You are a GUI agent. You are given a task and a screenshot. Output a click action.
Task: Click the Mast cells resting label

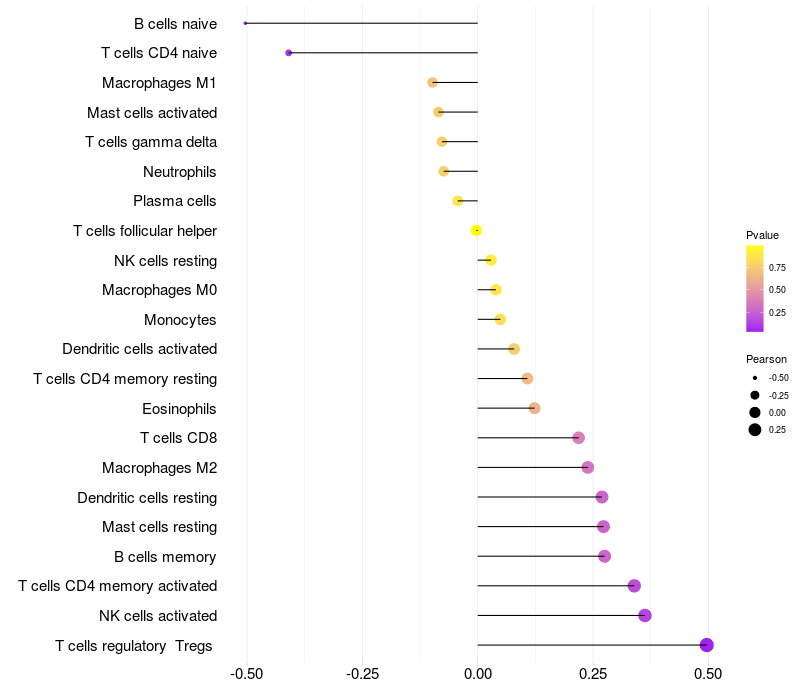(159, 527)
